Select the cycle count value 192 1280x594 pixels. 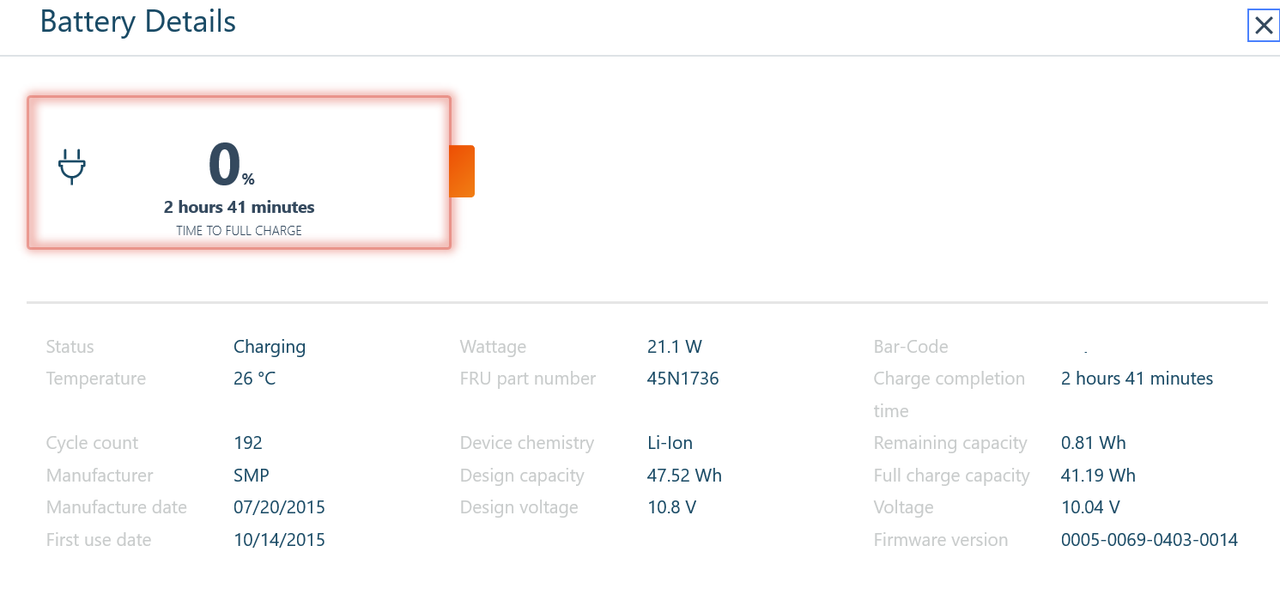click(x=248, y=443)
